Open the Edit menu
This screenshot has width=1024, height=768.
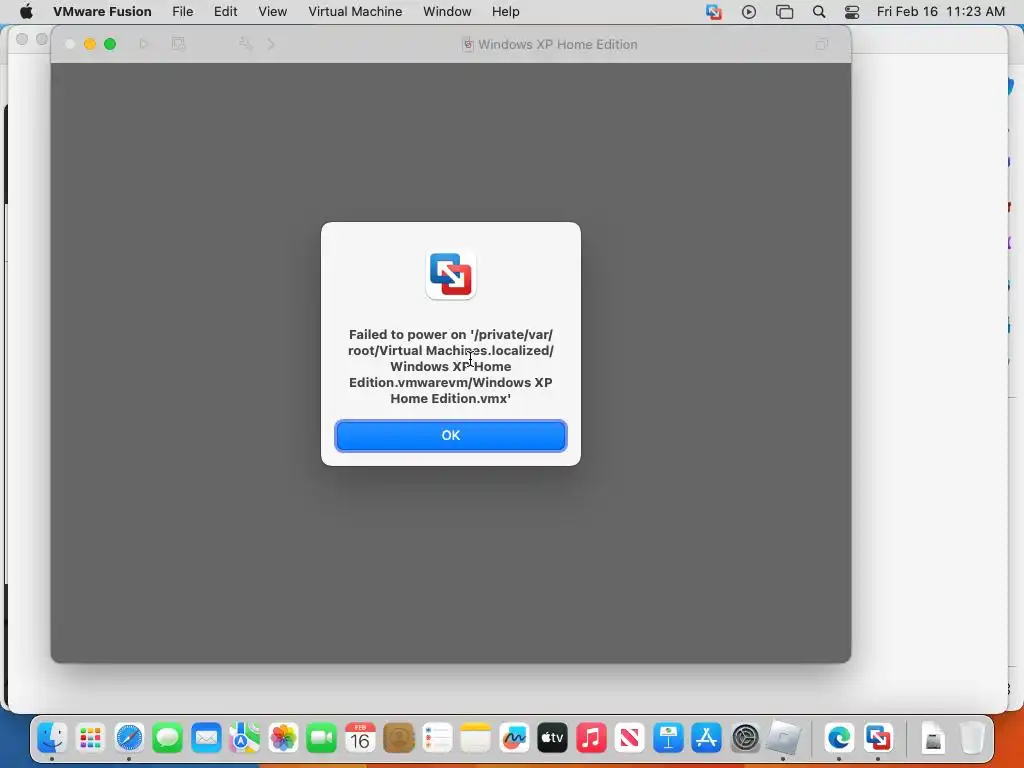point(225,12)
